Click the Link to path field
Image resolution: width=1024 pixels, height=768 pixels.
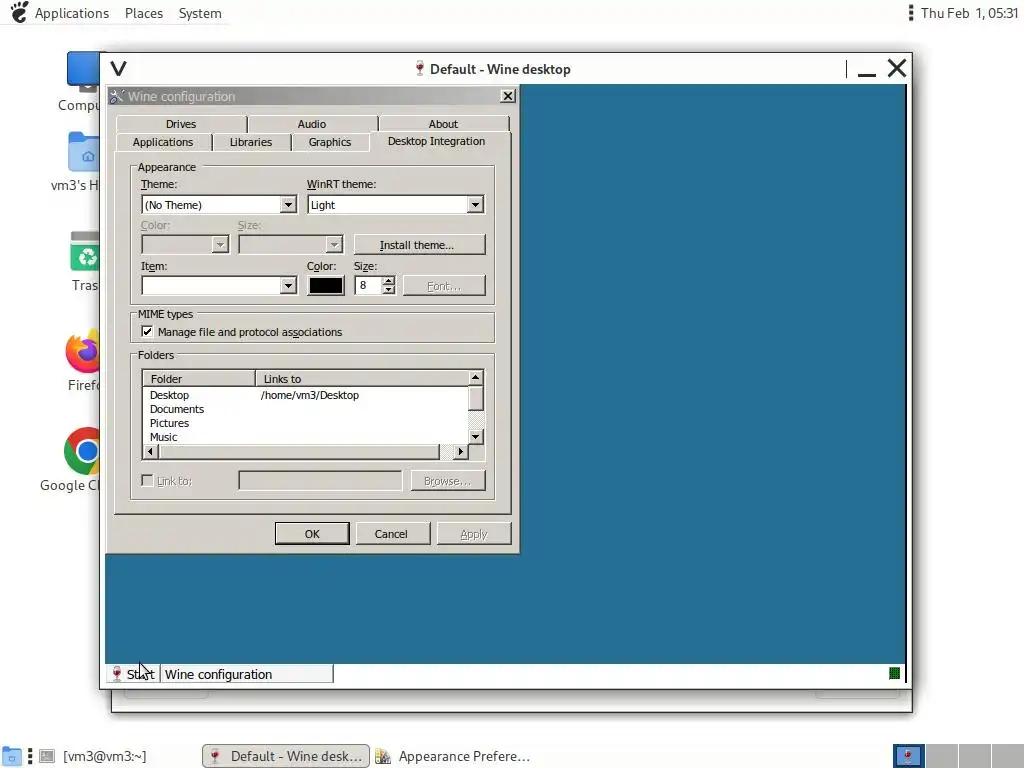(321, 481)
